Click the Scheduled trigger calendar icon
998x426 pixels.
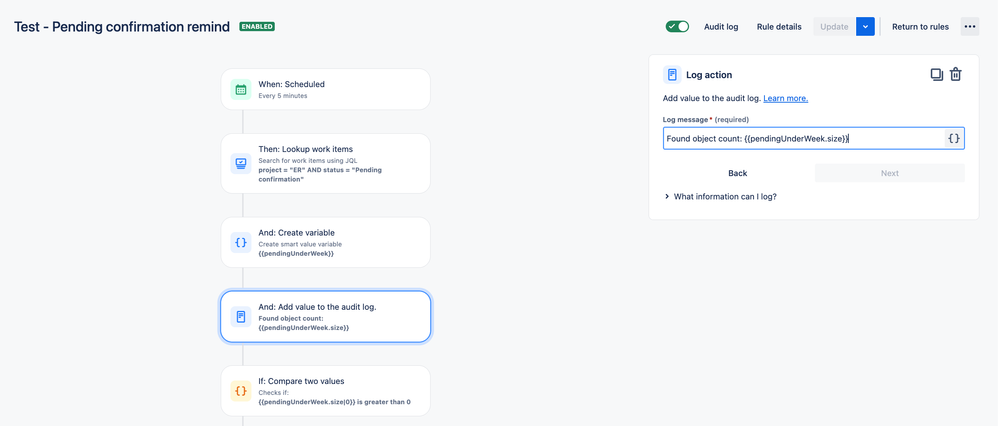241,90
